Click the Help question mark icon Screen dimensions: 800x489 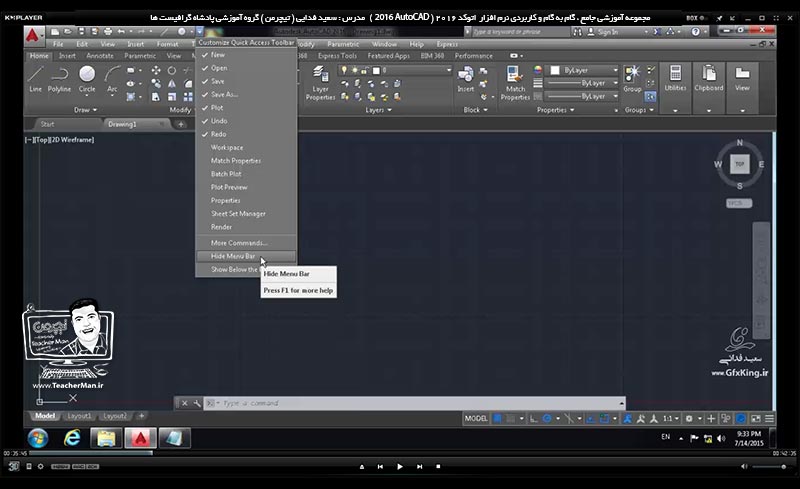pos(695,32)
